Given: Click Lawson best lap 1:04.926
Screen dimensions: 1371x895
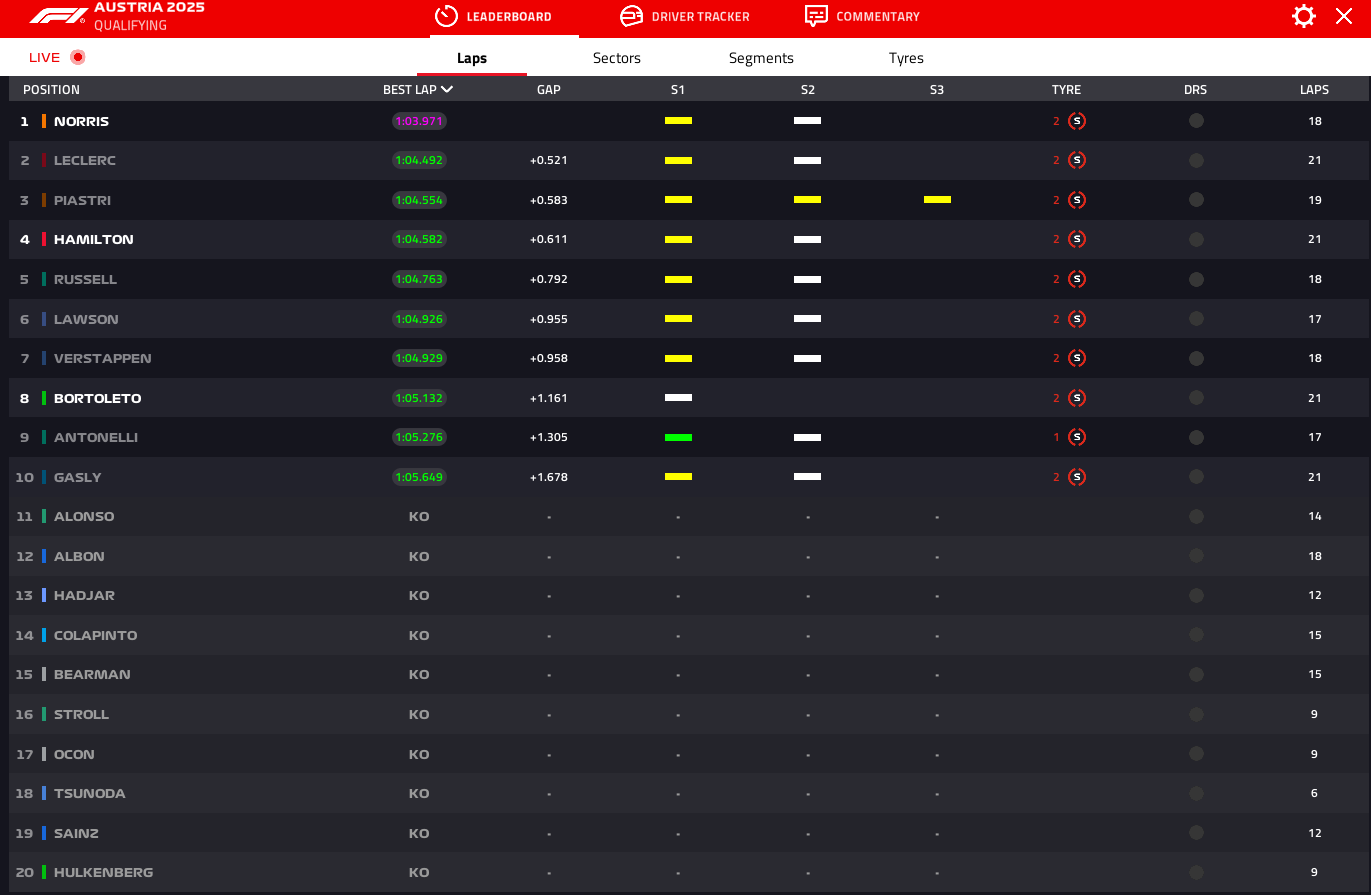Looking at the screenshot, I should (419, 319).
